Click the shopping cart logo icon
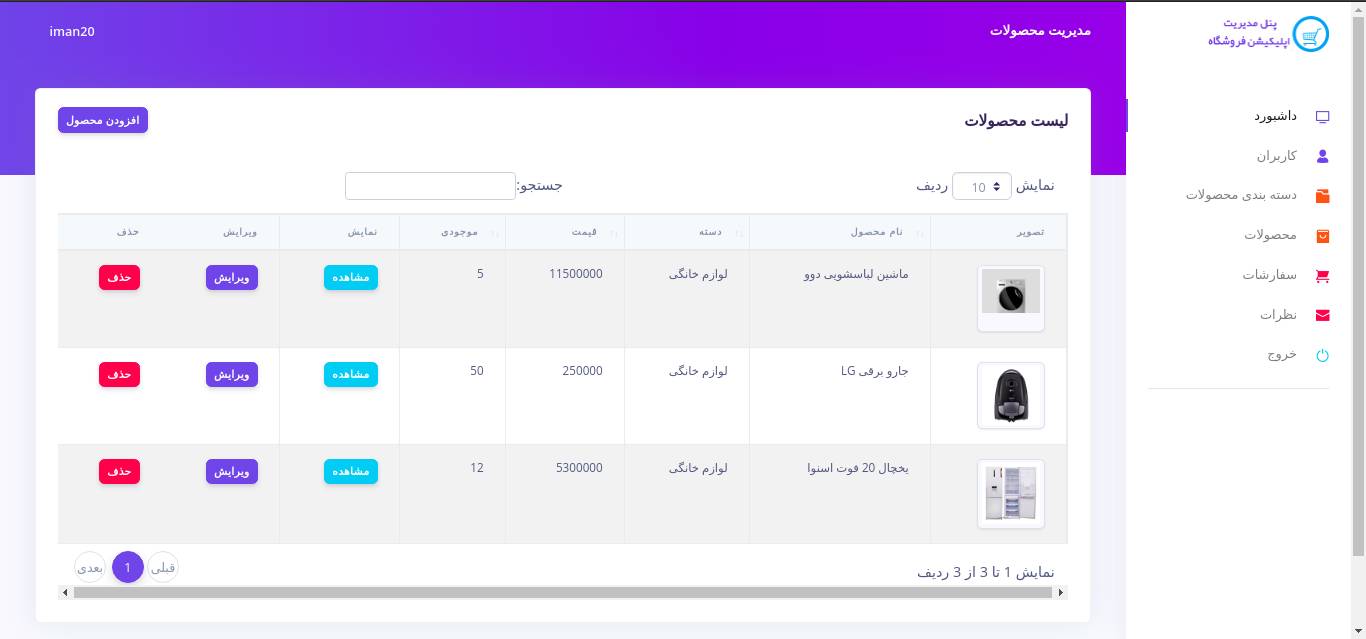 (1310, 35)
